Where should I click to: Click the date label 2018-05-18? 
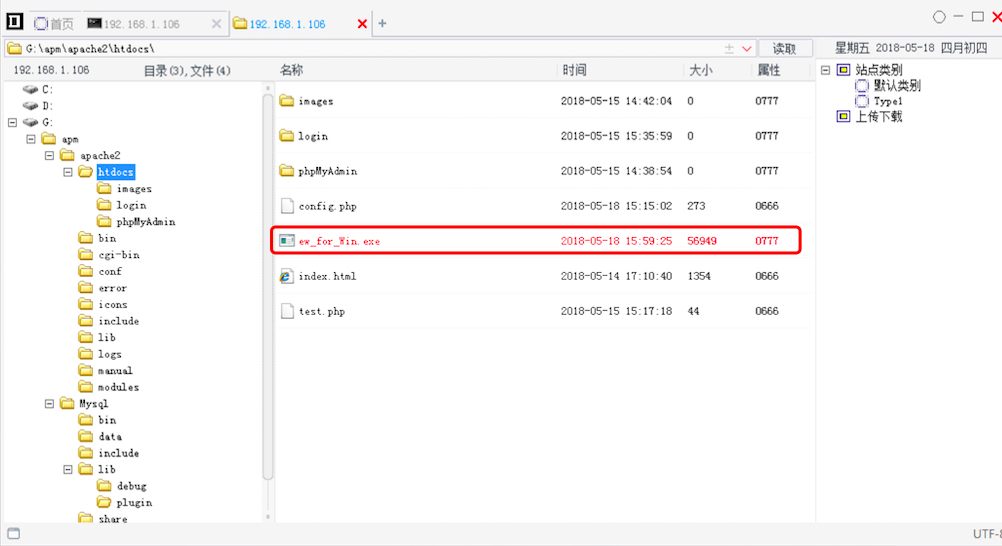coord(905,49)
